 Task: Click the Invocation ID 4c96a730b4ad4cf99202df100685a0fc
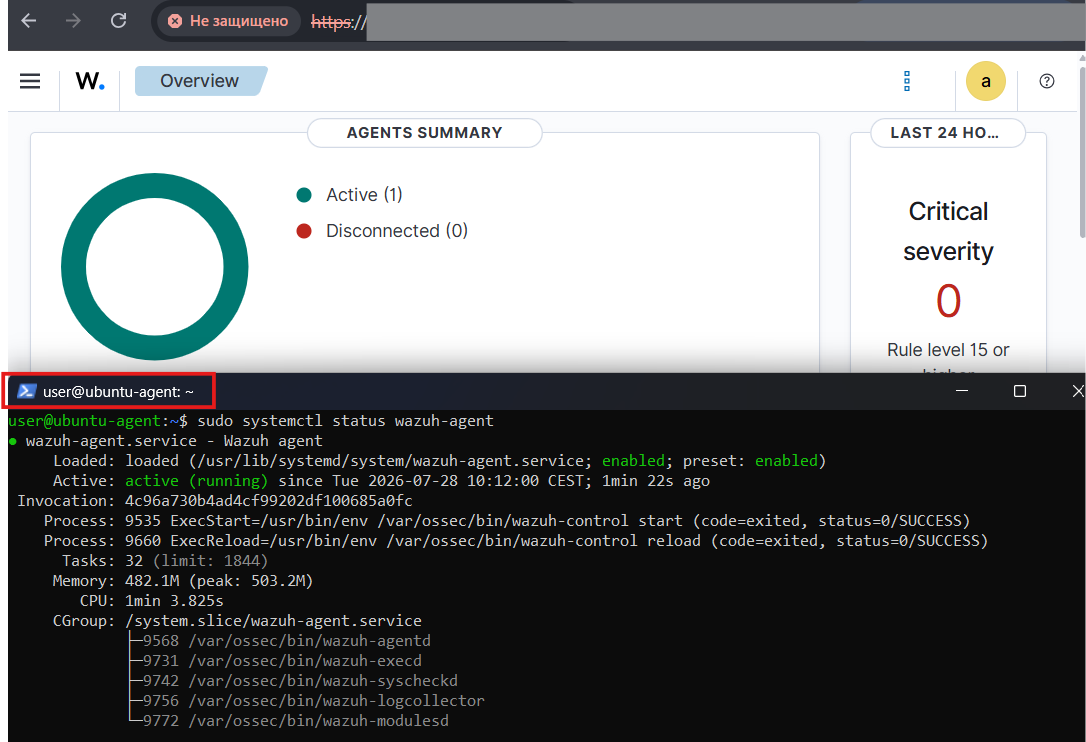click(269, 501)
